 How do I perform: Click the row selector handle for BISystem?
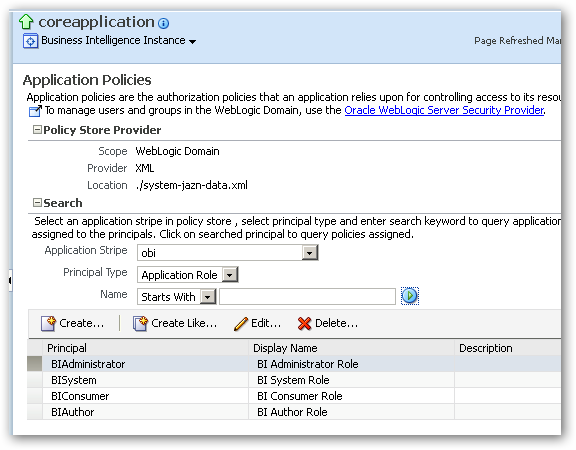point(35,380)
